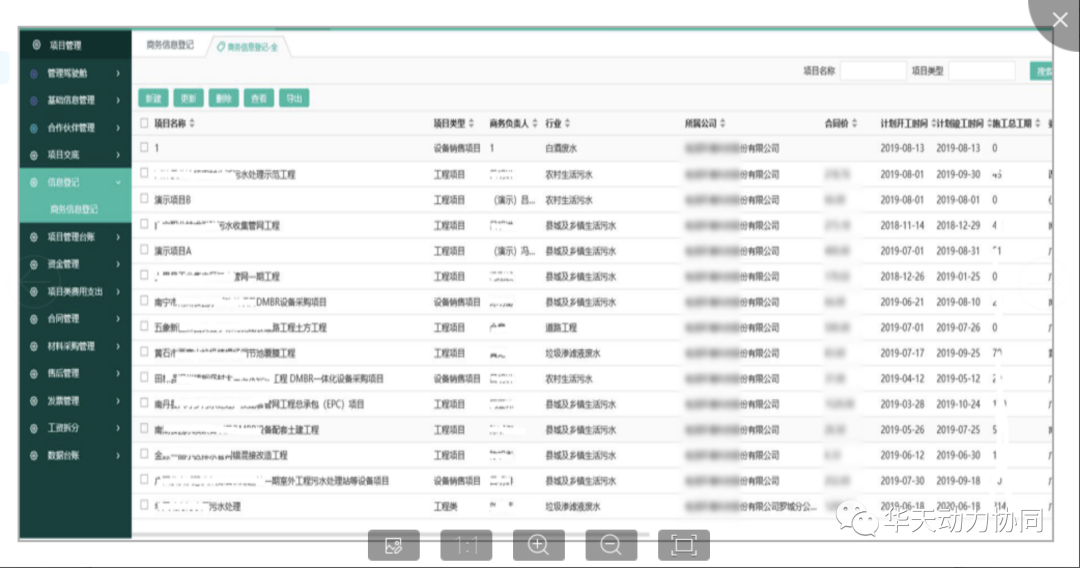Sort table by 项目名称 column arrows

click(192, 123)
